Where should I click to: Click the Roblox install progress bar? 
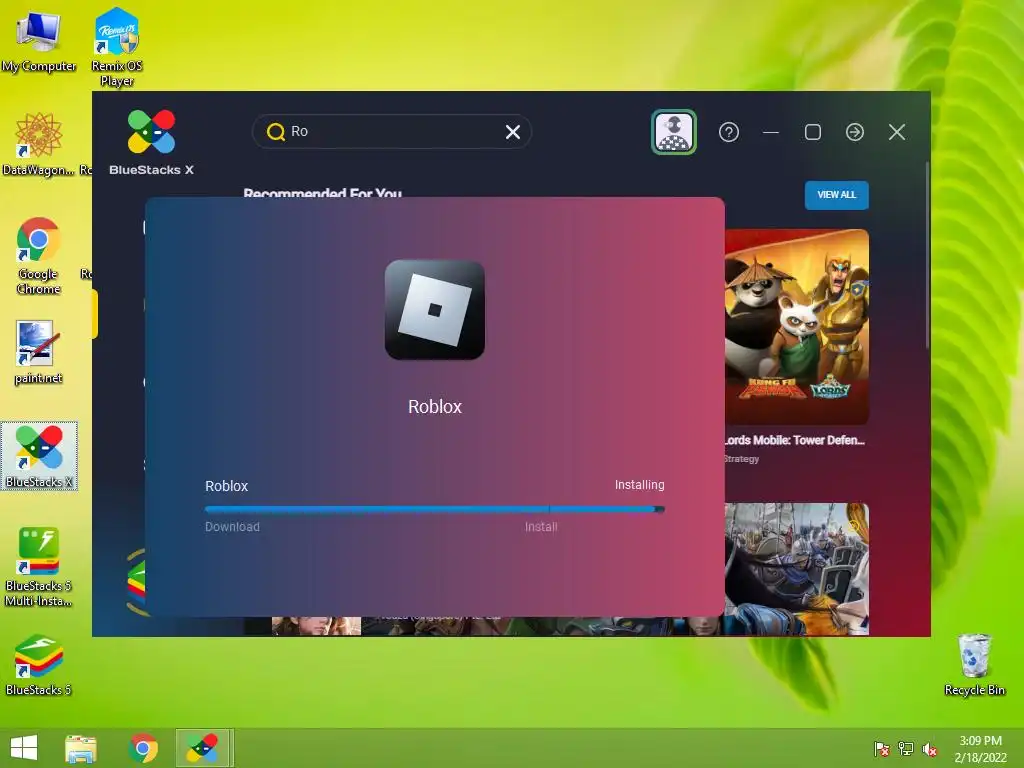point(435,509)
